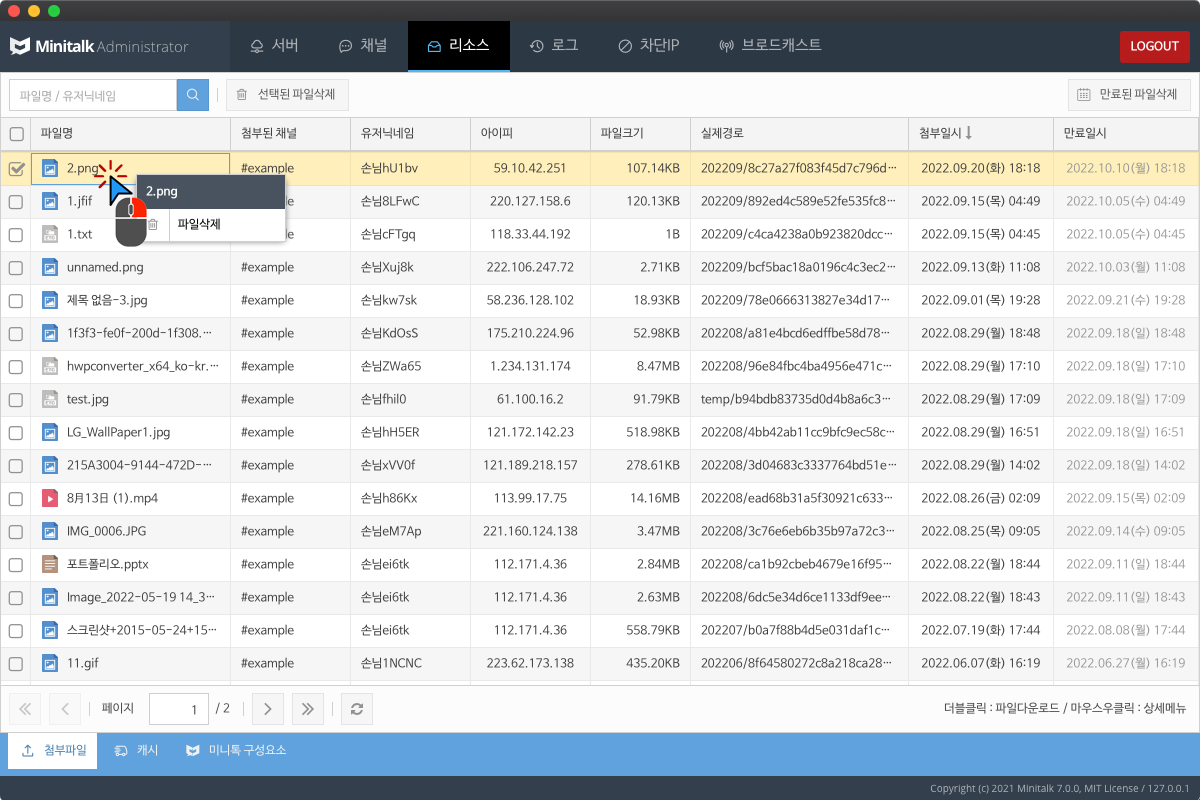
Task: Click the Minitalk Administrator logo
Action: click(x=99, y=46)
